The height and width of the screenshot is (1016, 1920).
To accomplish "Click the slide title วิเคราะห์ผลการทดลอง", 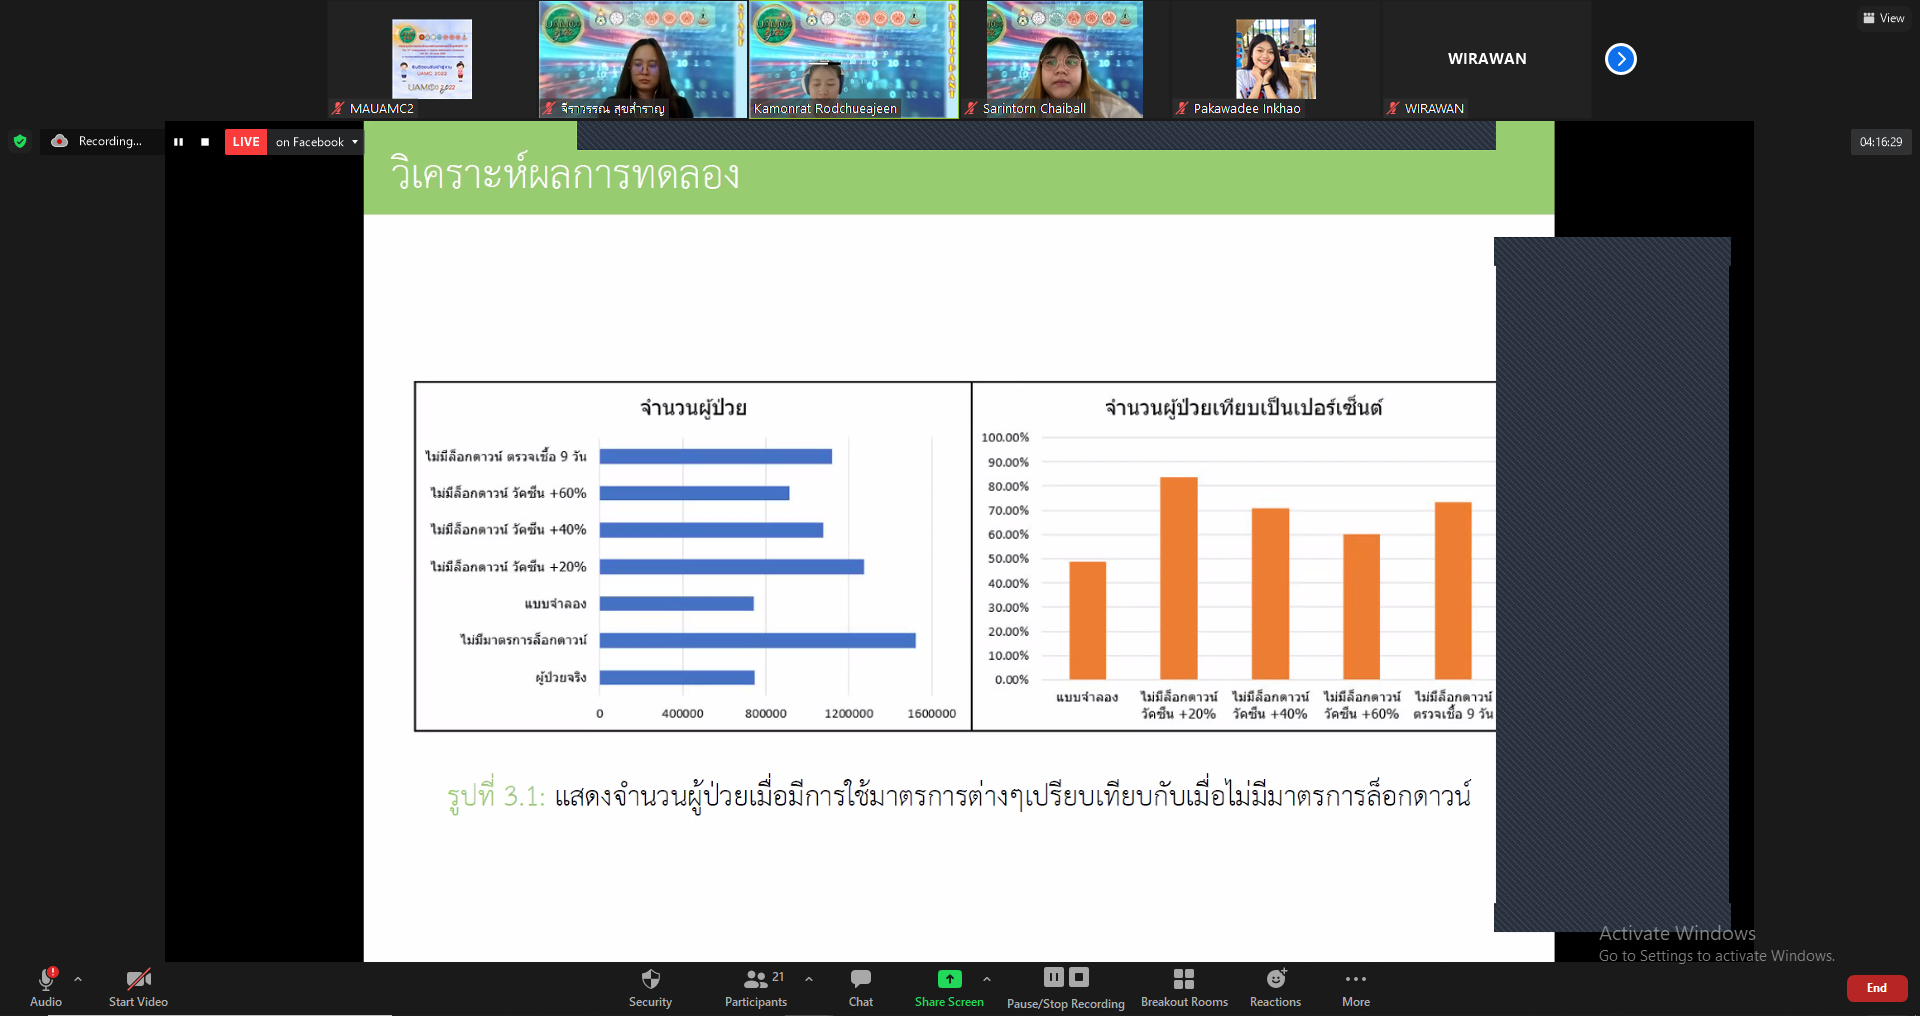I will (564, 174).
